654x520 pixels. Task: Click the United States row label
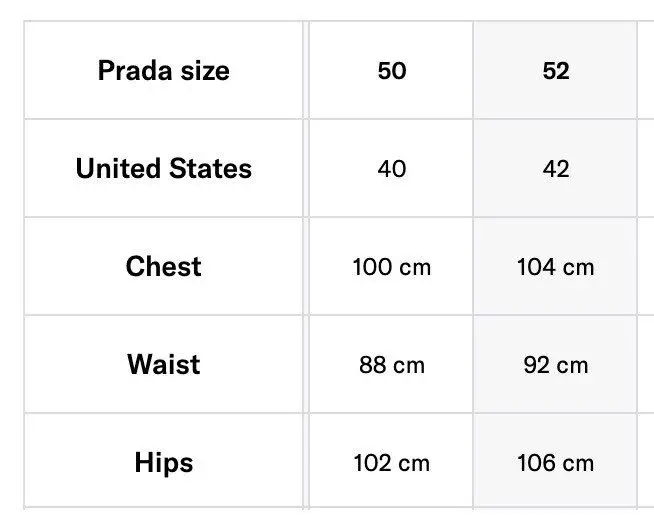click(x=163, y=168)
